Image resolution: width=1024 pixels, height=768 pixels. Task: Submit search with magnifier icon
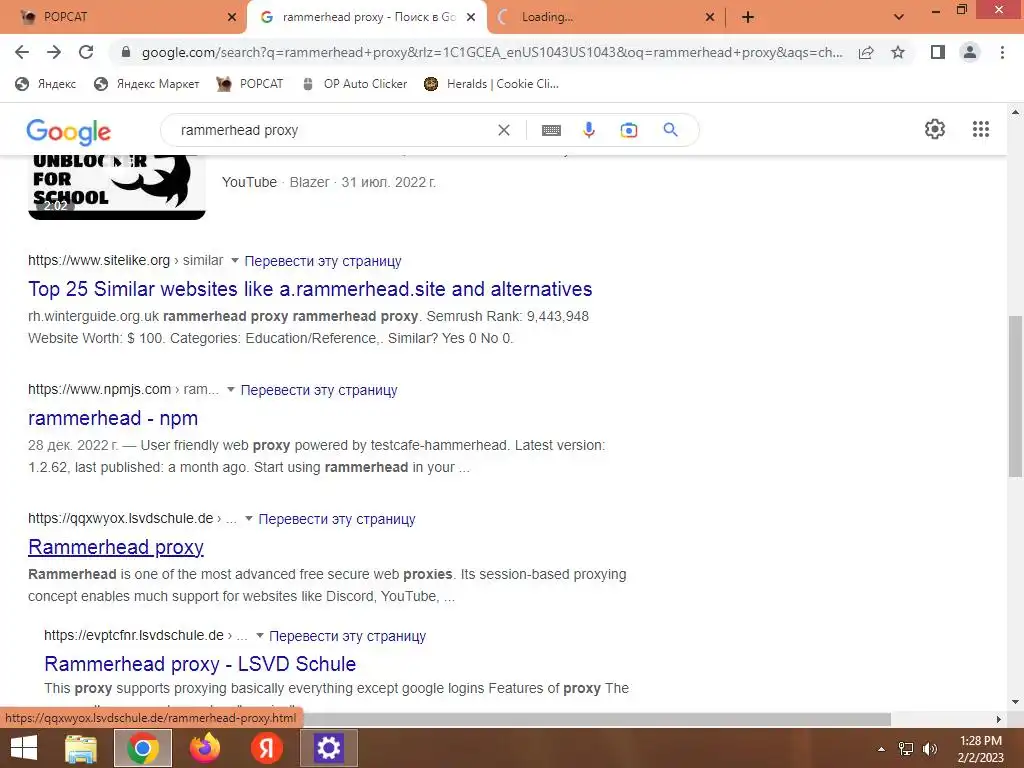670,130
